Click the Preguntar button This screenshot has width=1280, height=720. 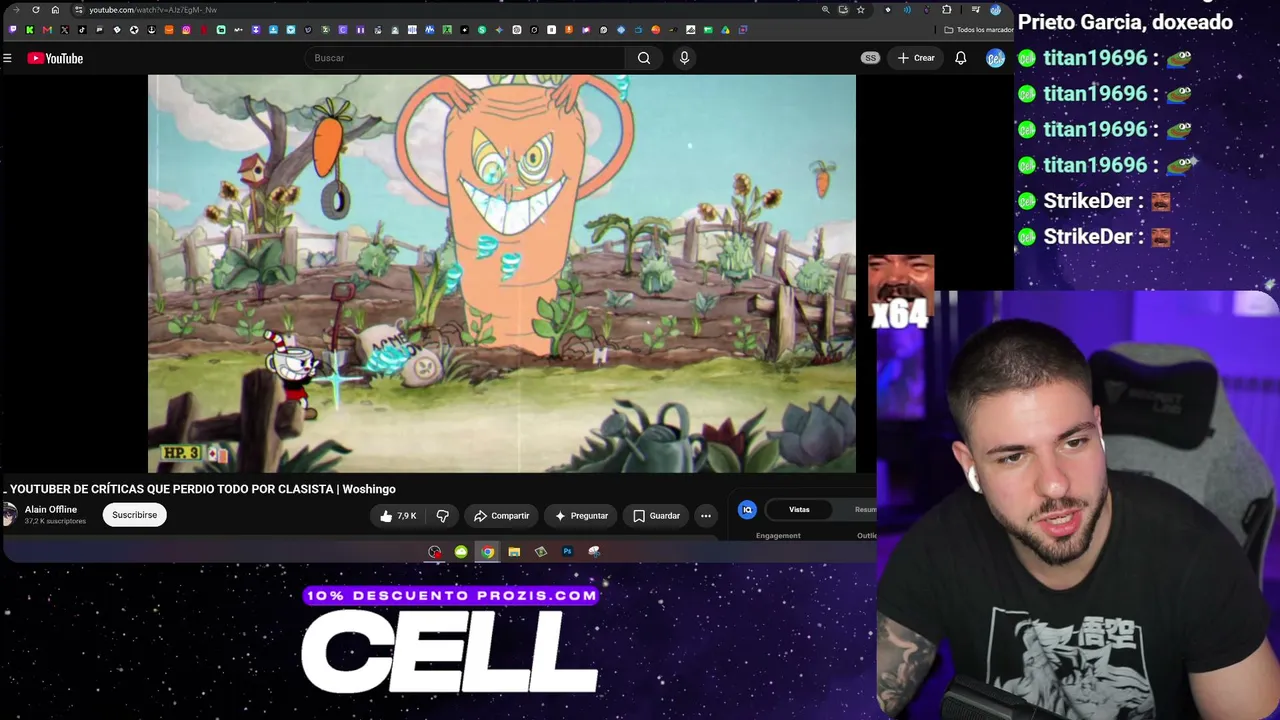(x=581, y=516)
